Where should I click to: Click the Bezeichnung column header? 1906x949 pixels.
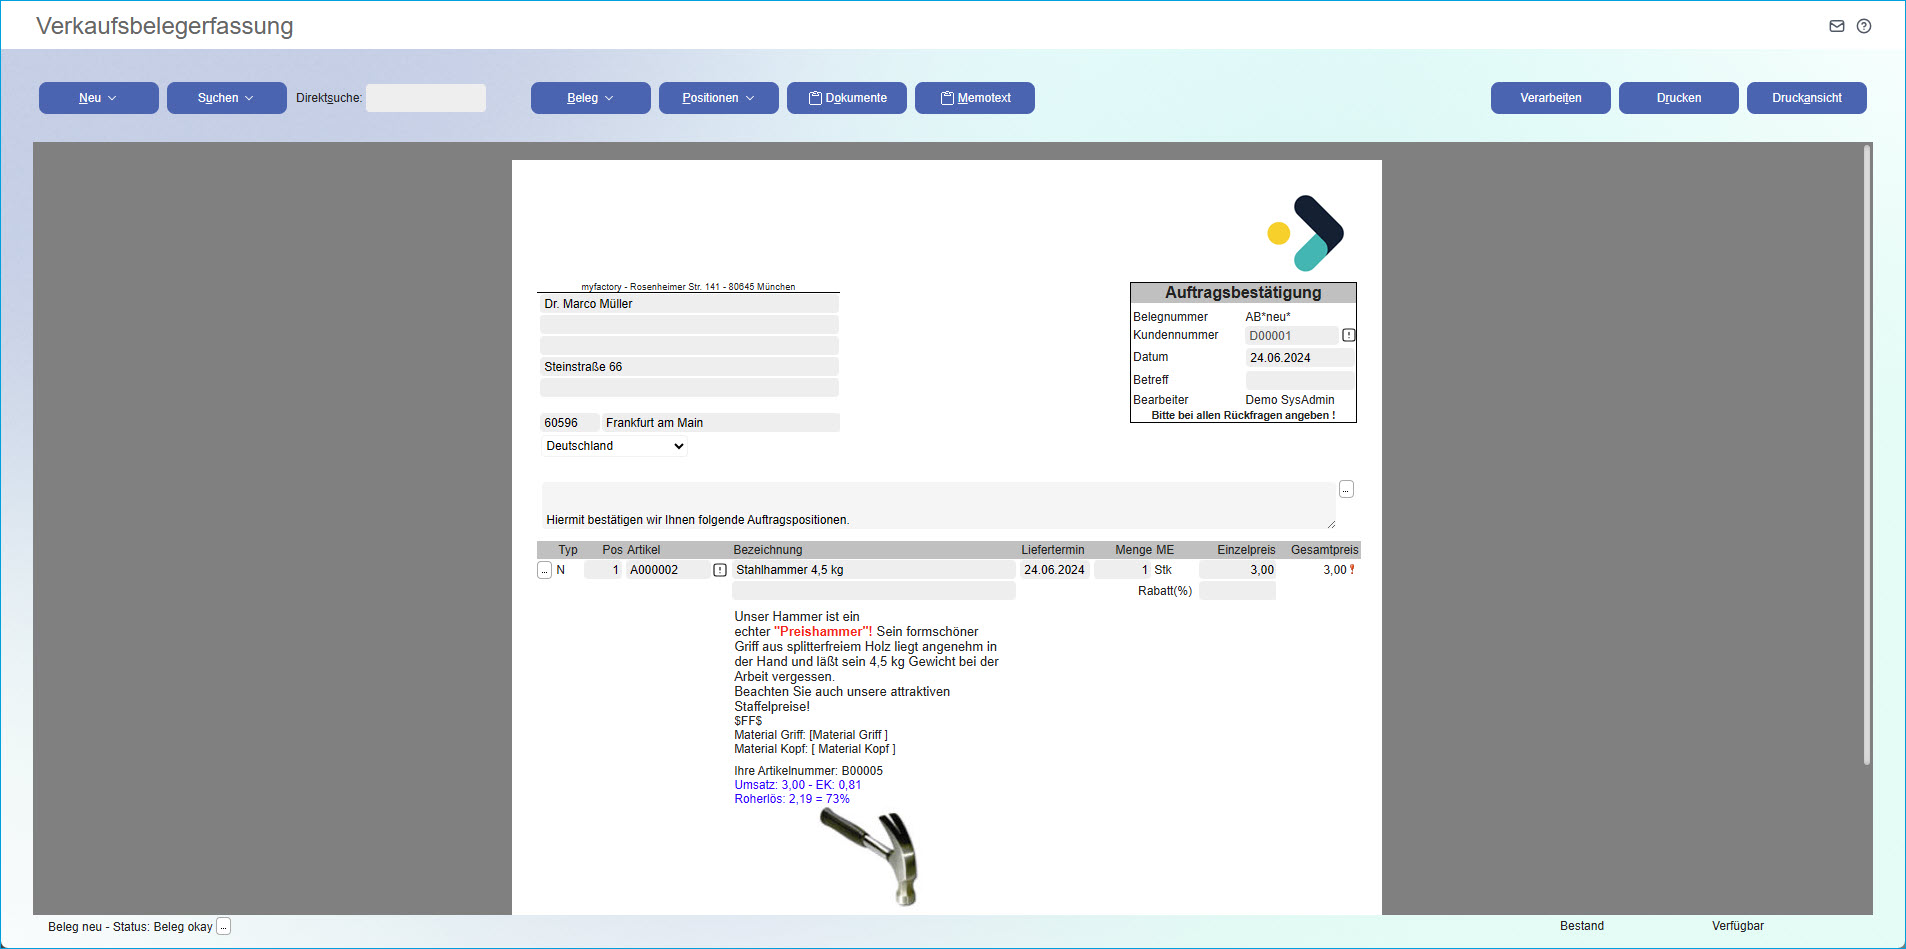point(768,550)
